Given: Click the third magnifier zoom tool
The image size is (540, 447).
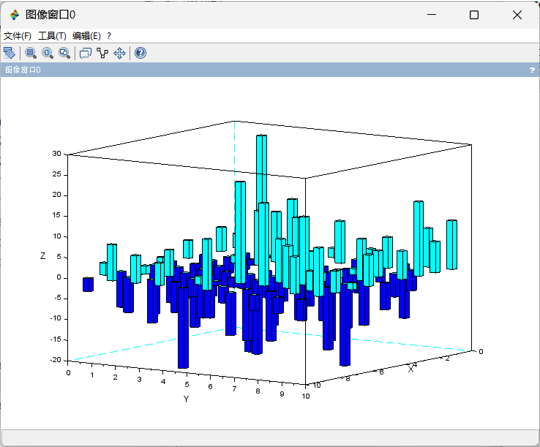Looking at the screenshot, I should pos(64,53).
